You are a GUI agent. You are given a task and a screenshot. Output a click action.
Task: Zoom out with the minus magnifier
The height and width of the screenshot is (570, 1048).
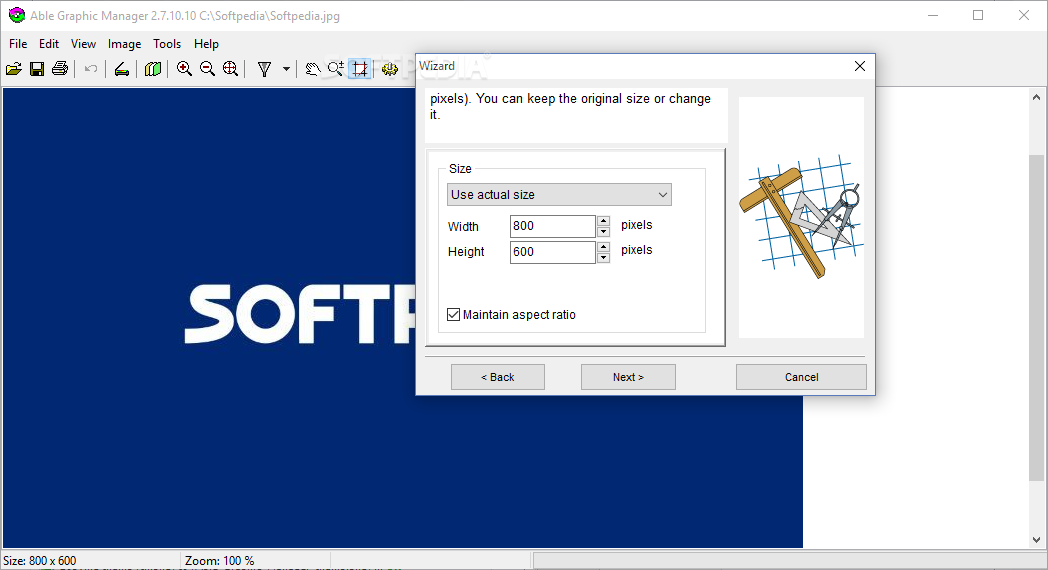[x=207, y=69]
